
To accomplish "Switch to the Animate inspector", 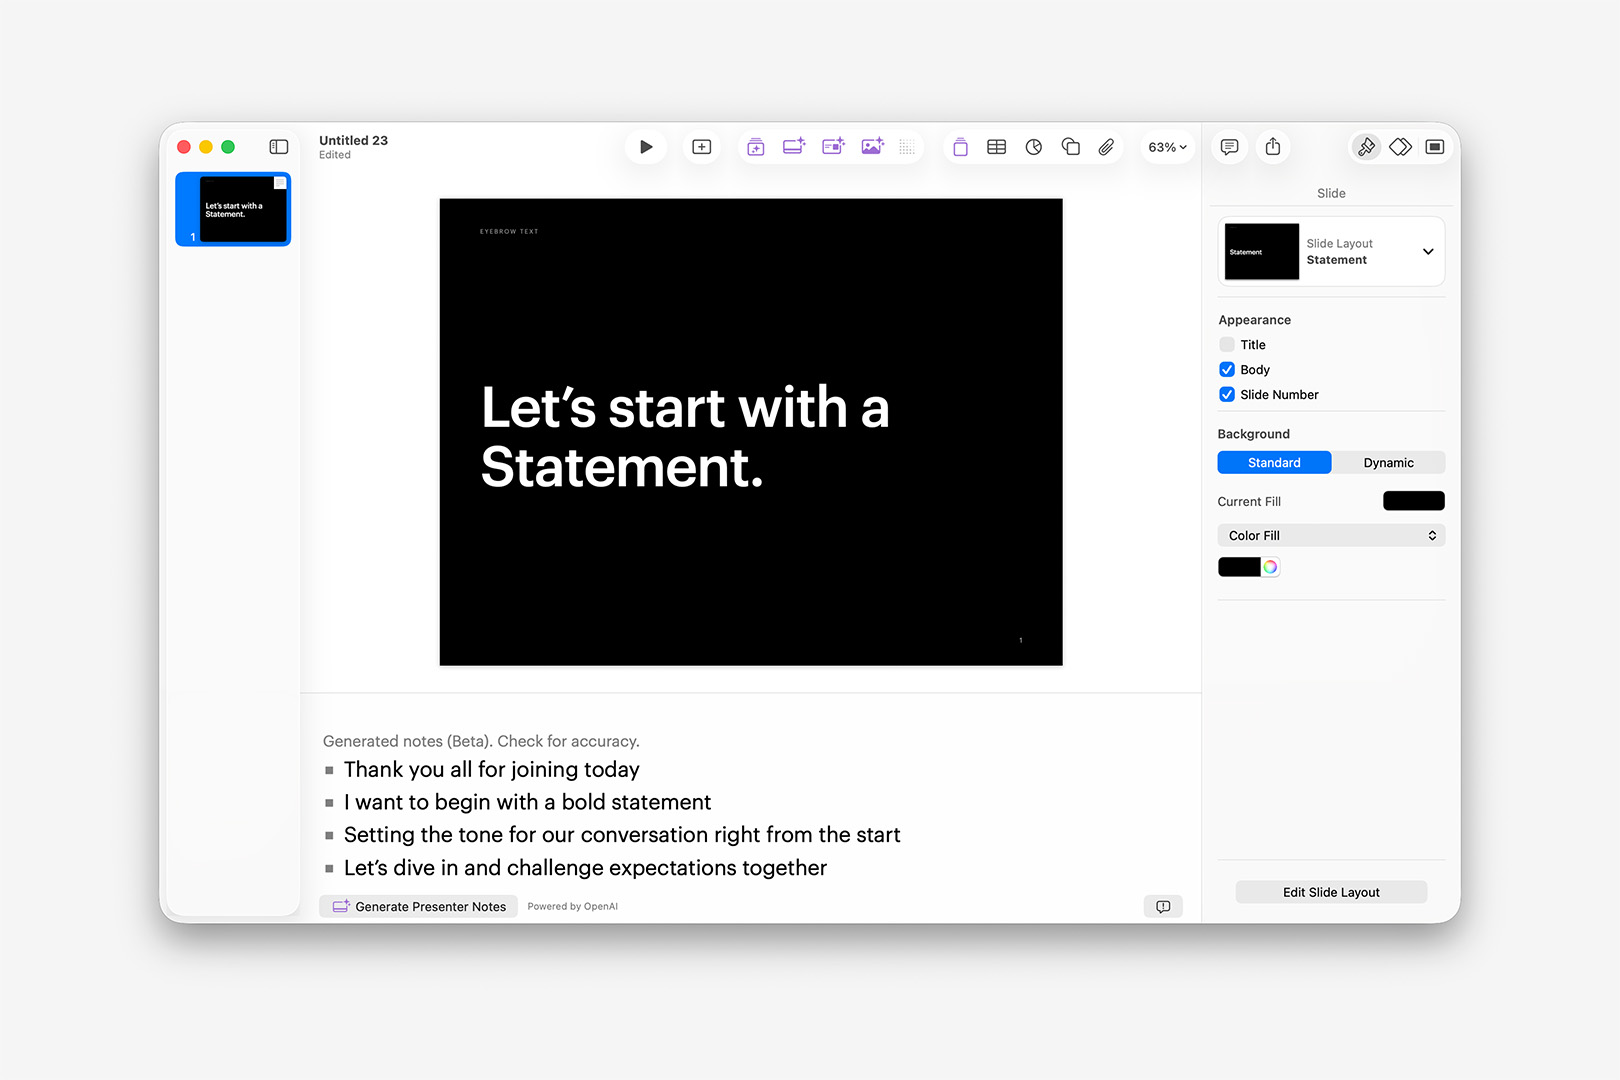I will click(1400, 146).
